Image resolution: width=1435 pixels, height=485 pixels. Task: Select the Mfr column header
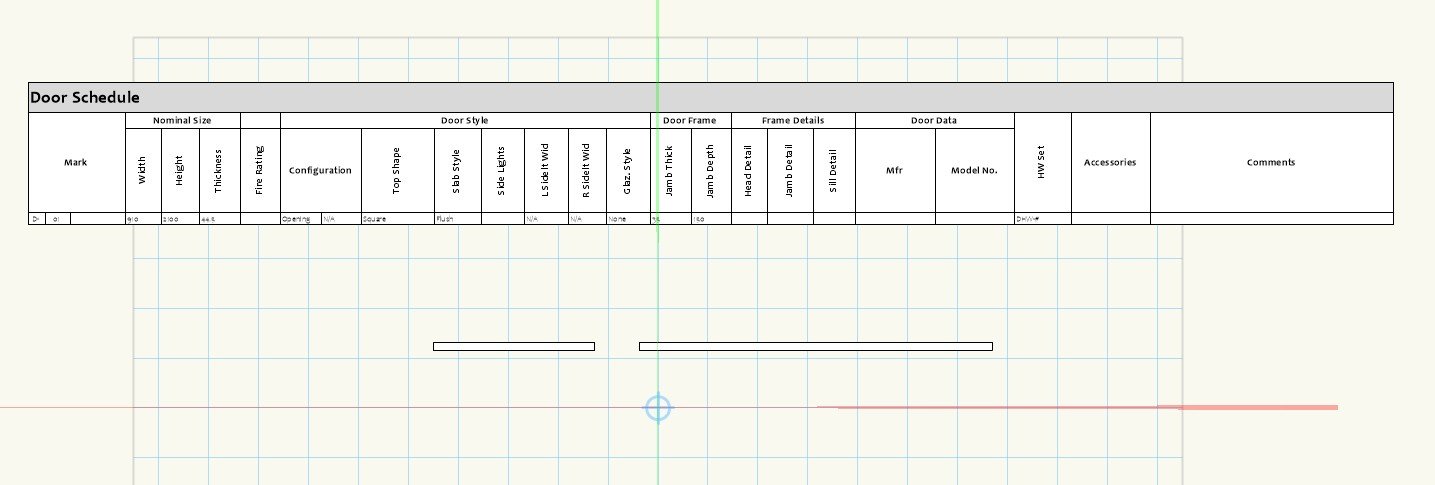pyautogui.click(x=894, y=170)
